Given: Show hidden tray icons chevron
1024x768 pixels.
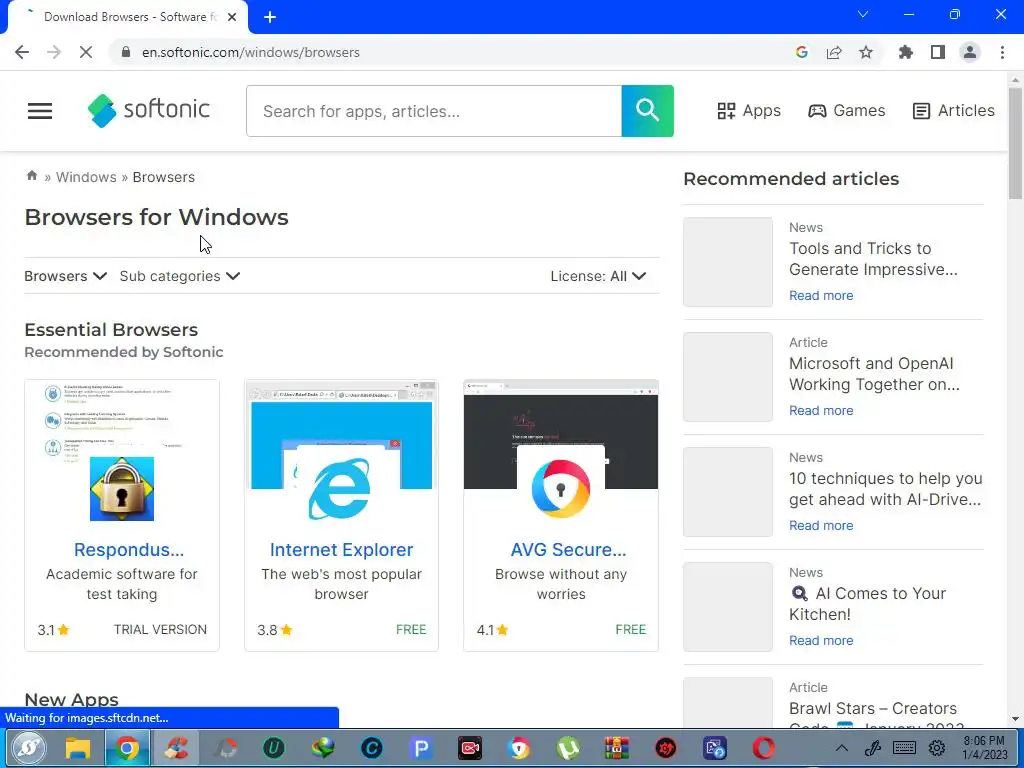Looking at the screenshot, I should coord(842,748).
